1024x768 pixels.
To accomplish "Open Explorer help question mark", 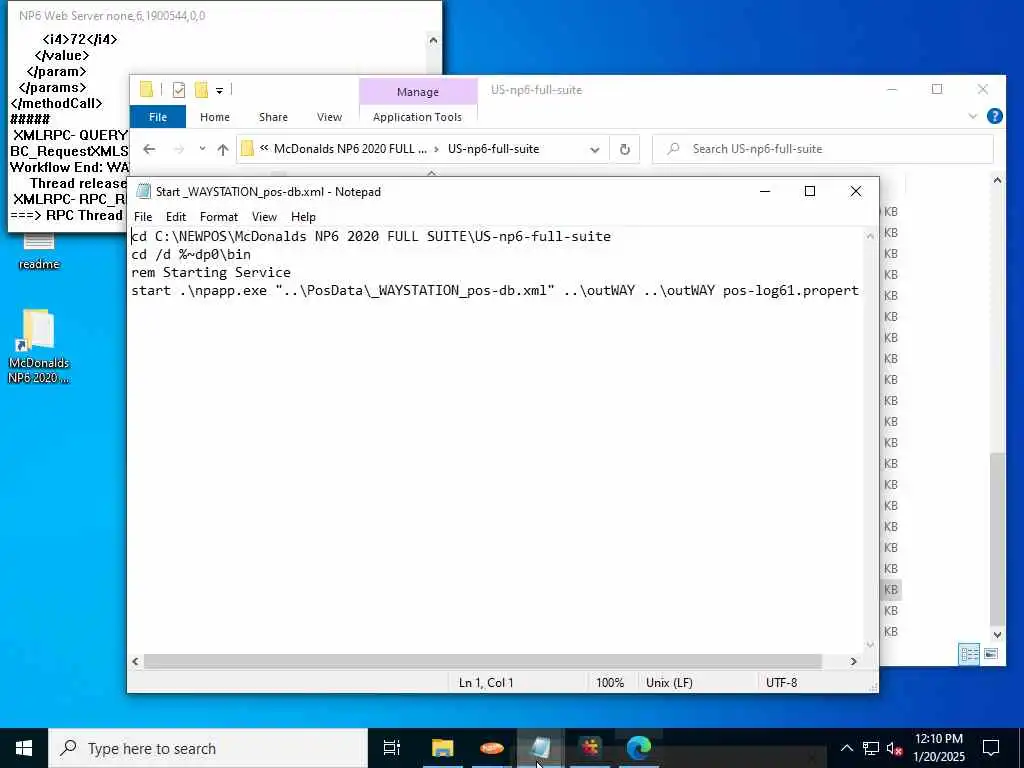I will 994,116.
